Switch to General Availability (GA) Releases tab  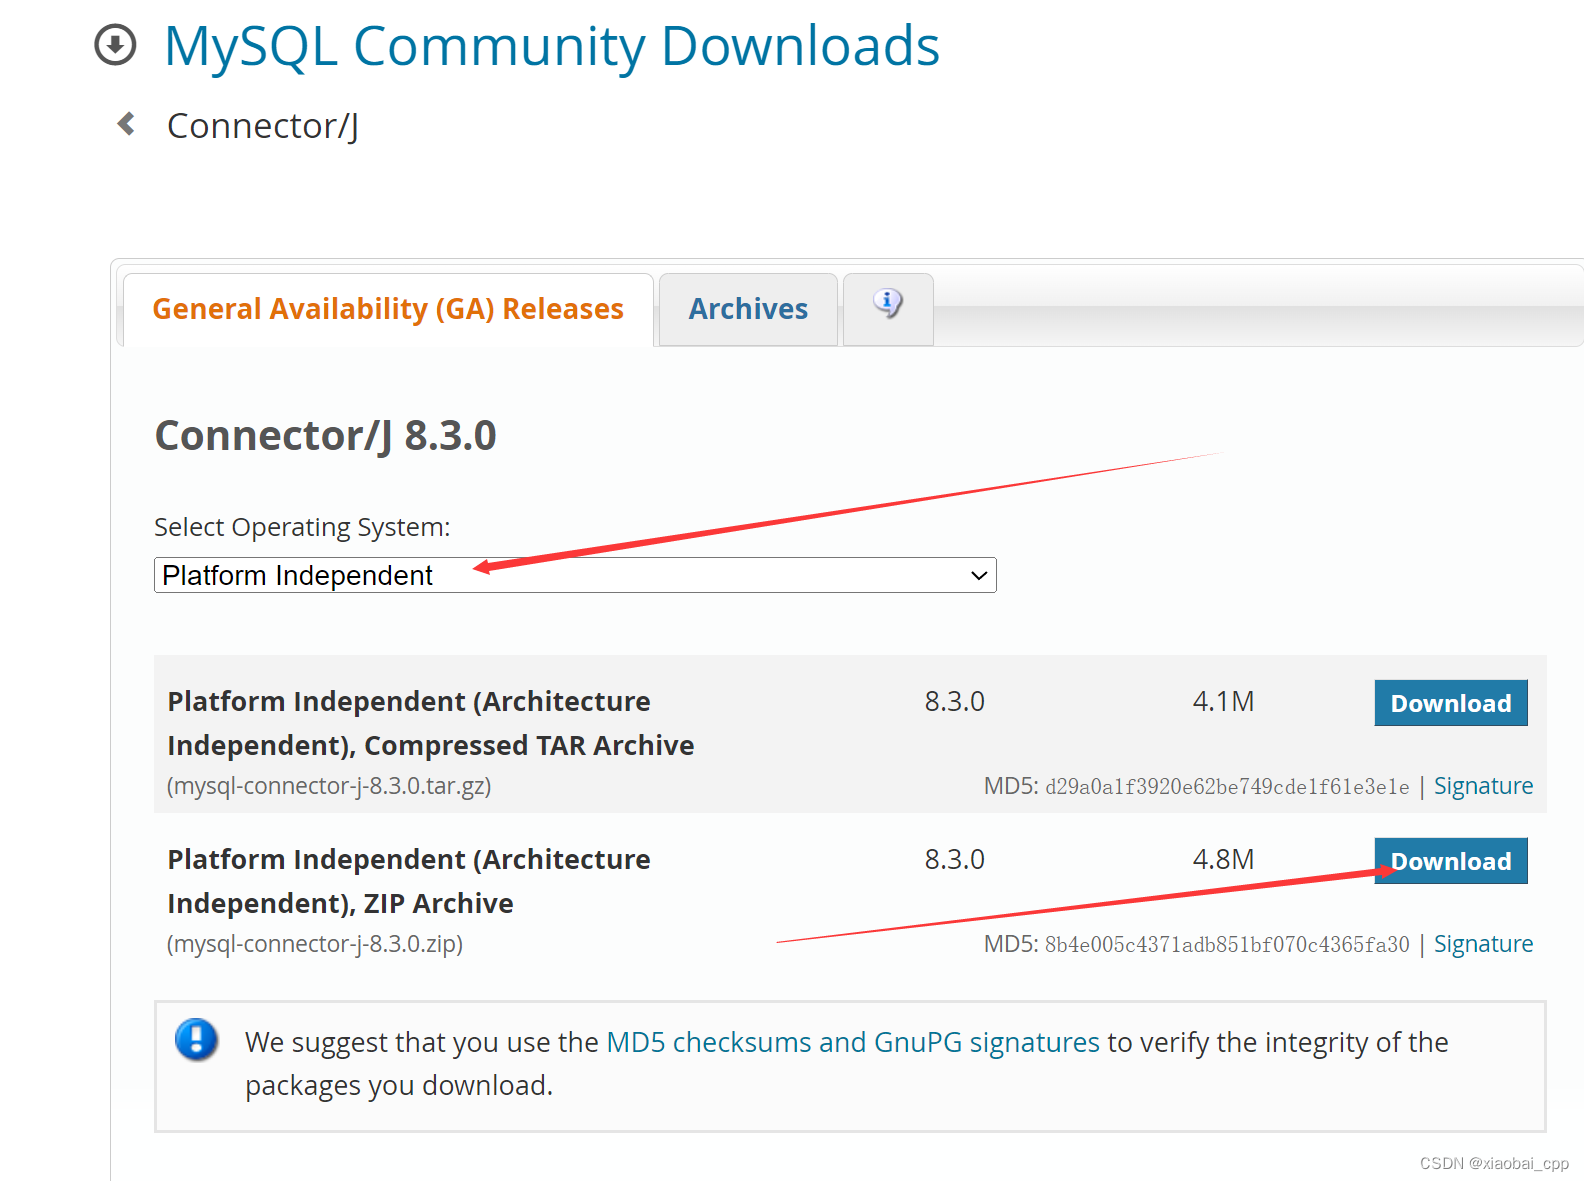pos(388,309)
